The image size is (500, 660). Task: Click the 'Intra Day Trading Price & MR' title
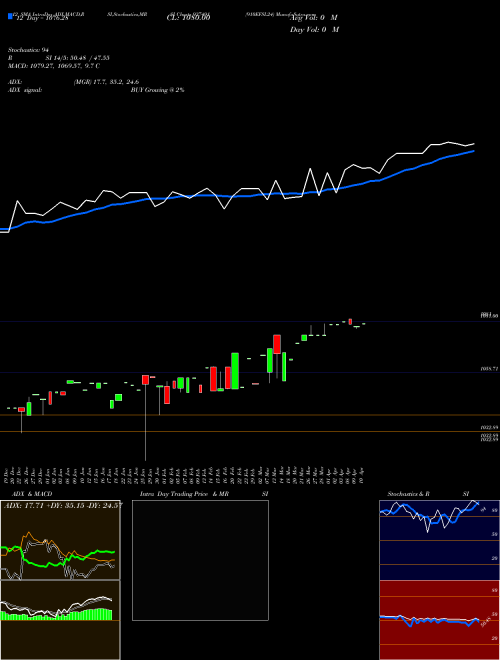coord(184,494)
